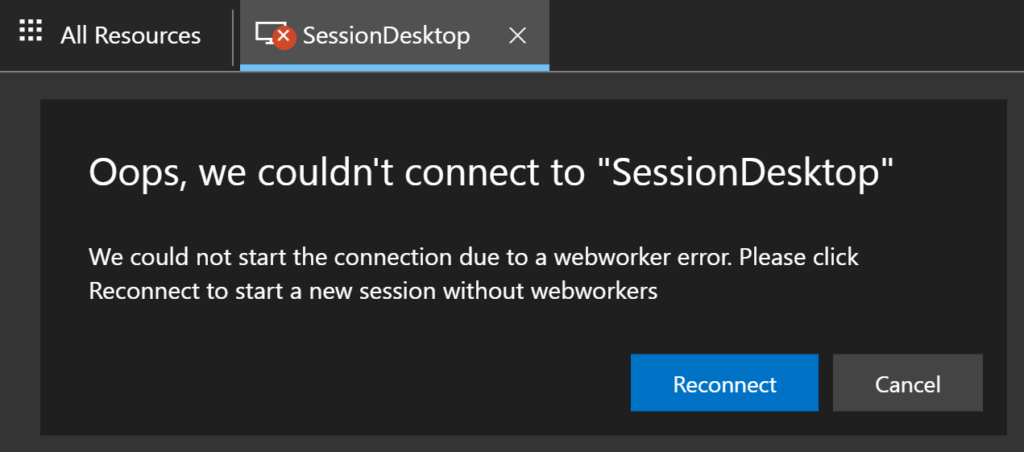Click the Cancel button
Screen dimensions: 1024x452
point(908,383)
